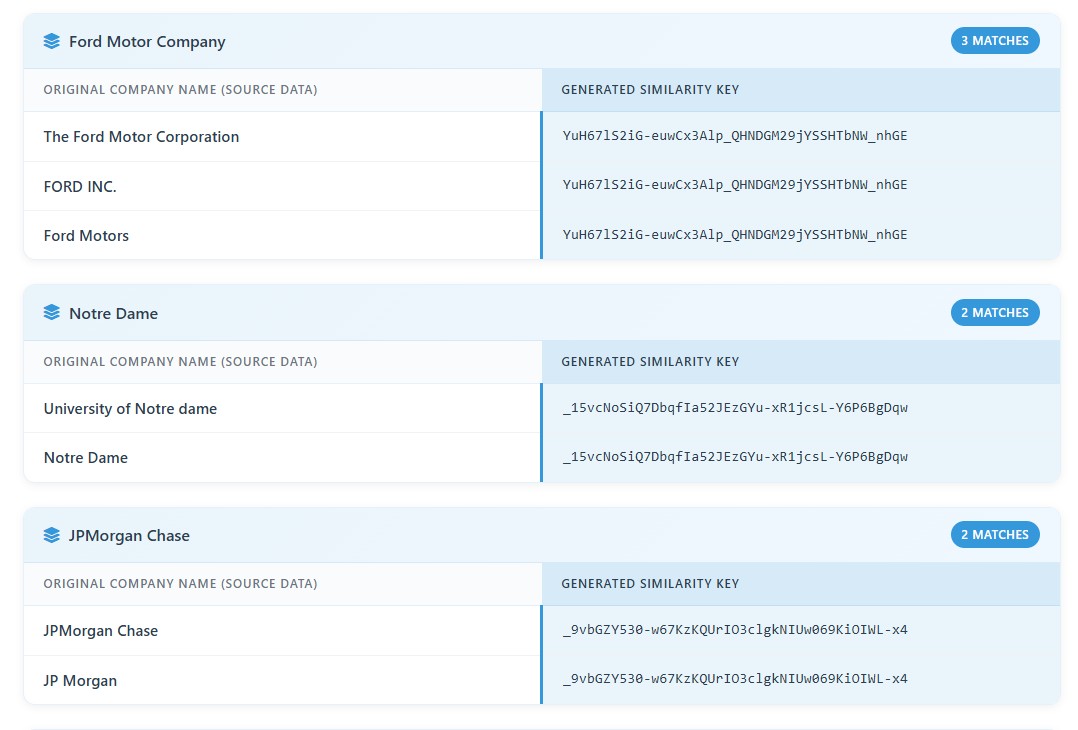Click the 3 MATCHES badge
Screen dimensions: 1078x730
tap(995, 41)
